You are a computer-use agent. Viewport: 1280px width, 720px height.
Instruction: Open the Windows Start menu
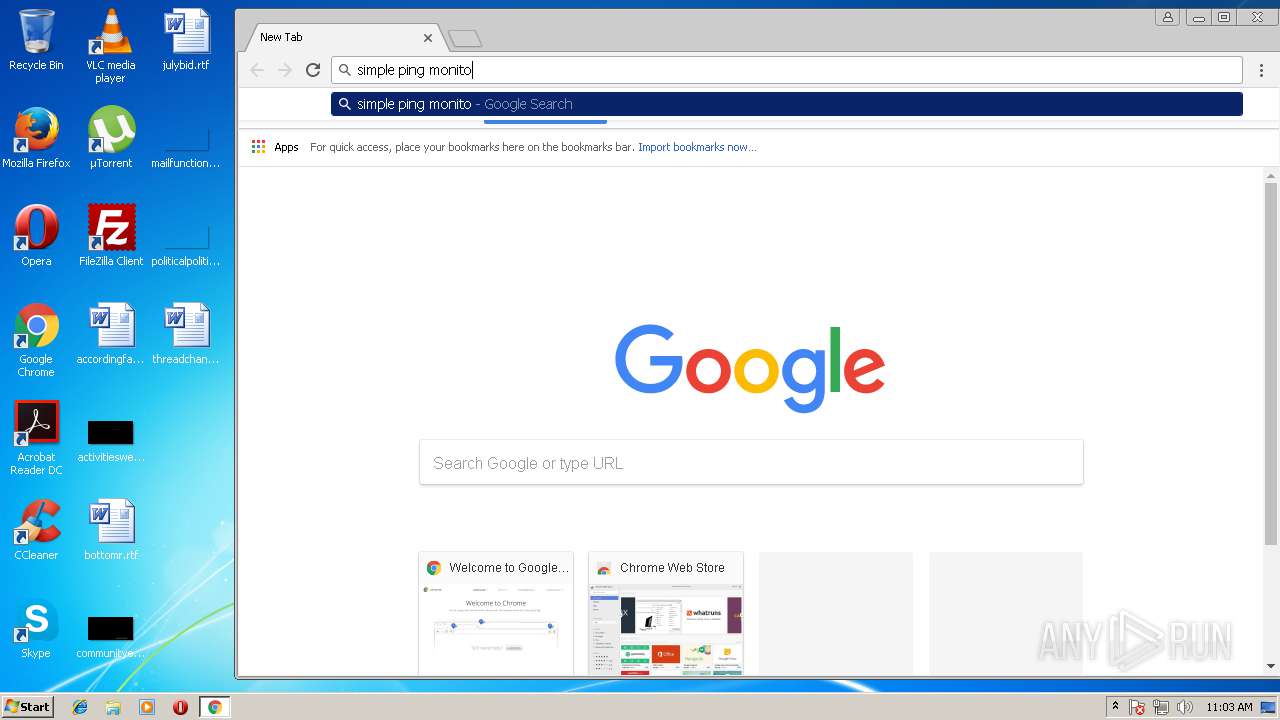click(27, 707)
